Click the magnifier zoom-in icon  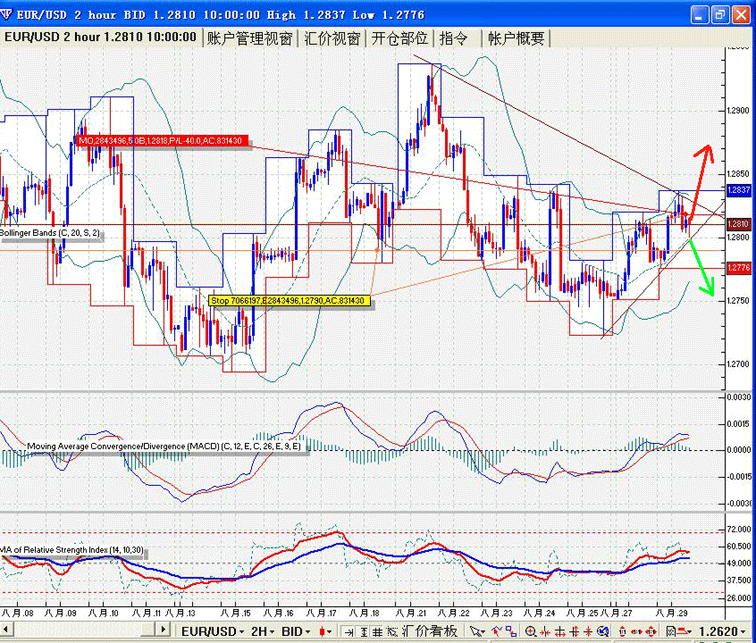pos(531,632)
